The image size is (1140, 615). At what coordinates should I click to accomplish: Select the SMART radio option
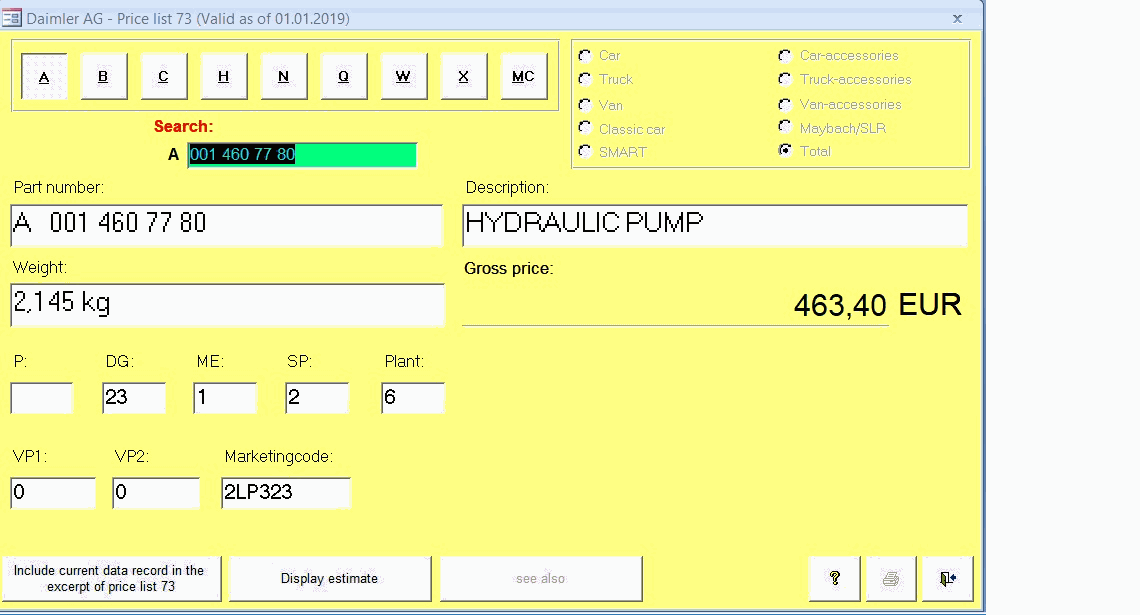[585, 151]
